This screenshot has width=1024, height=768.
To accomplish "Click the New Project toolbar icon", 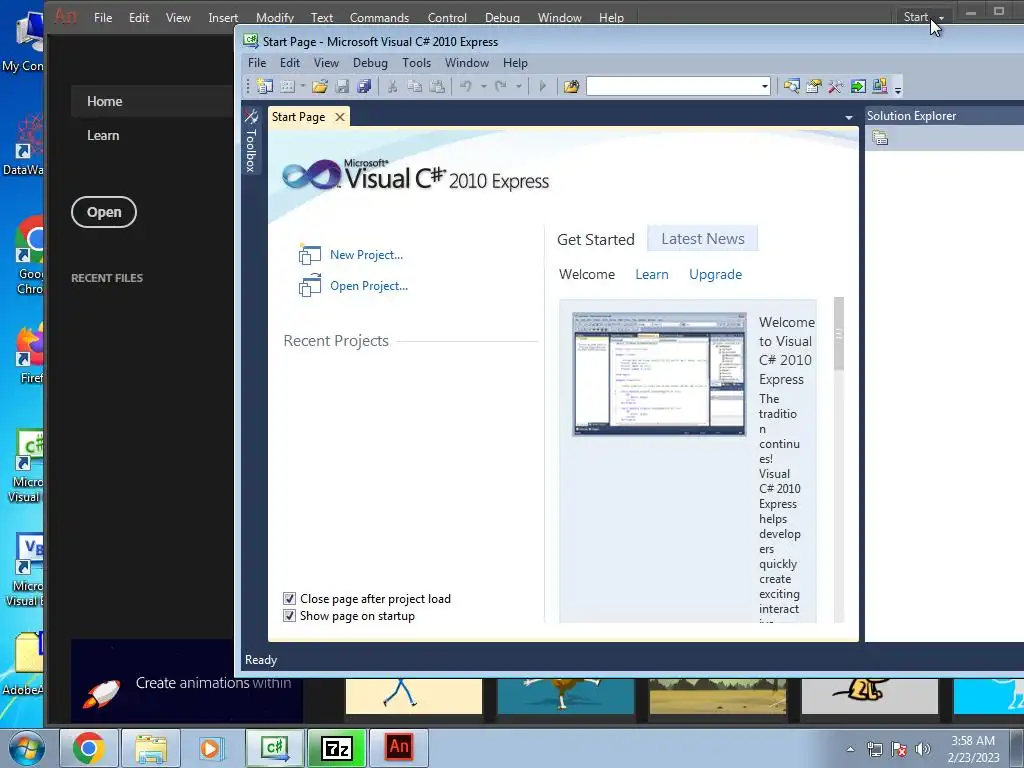I will coord(264,86).
